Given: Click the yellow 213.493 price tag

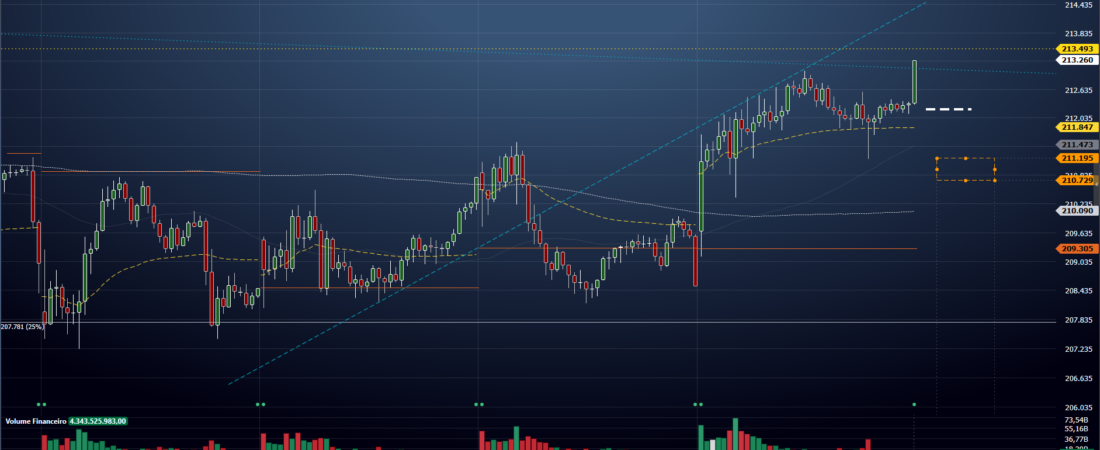Looking at the screenshot, I should (x=1078, y=48).
